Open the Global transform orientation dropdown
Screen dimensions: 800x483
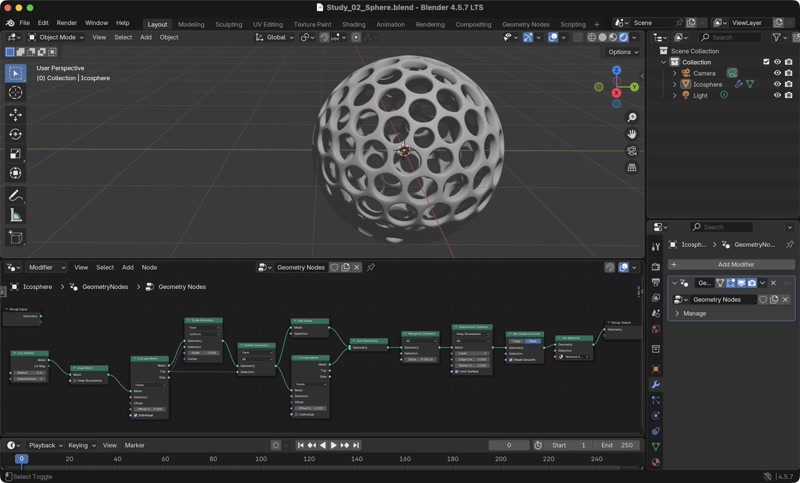coord(274,37)
